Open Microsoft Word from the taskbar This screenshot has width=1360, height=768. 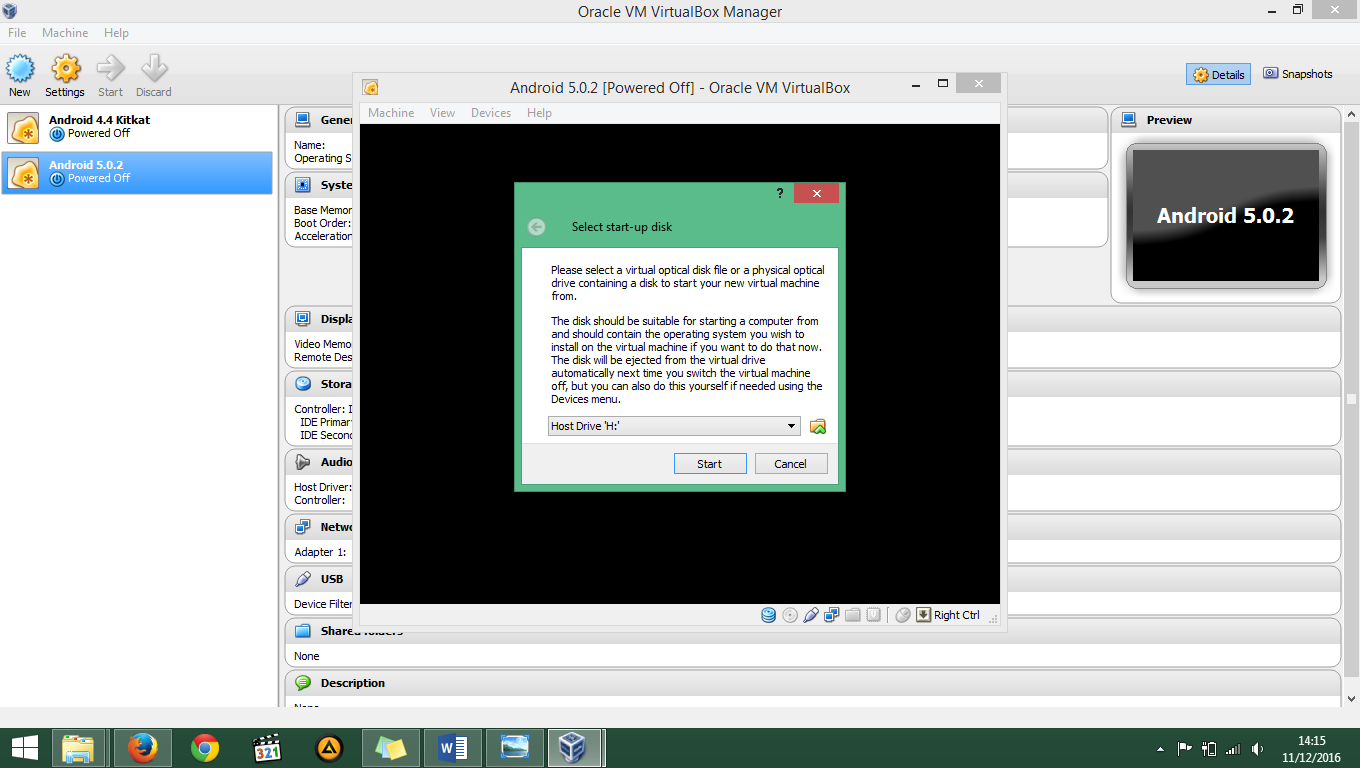click(453, 748)
